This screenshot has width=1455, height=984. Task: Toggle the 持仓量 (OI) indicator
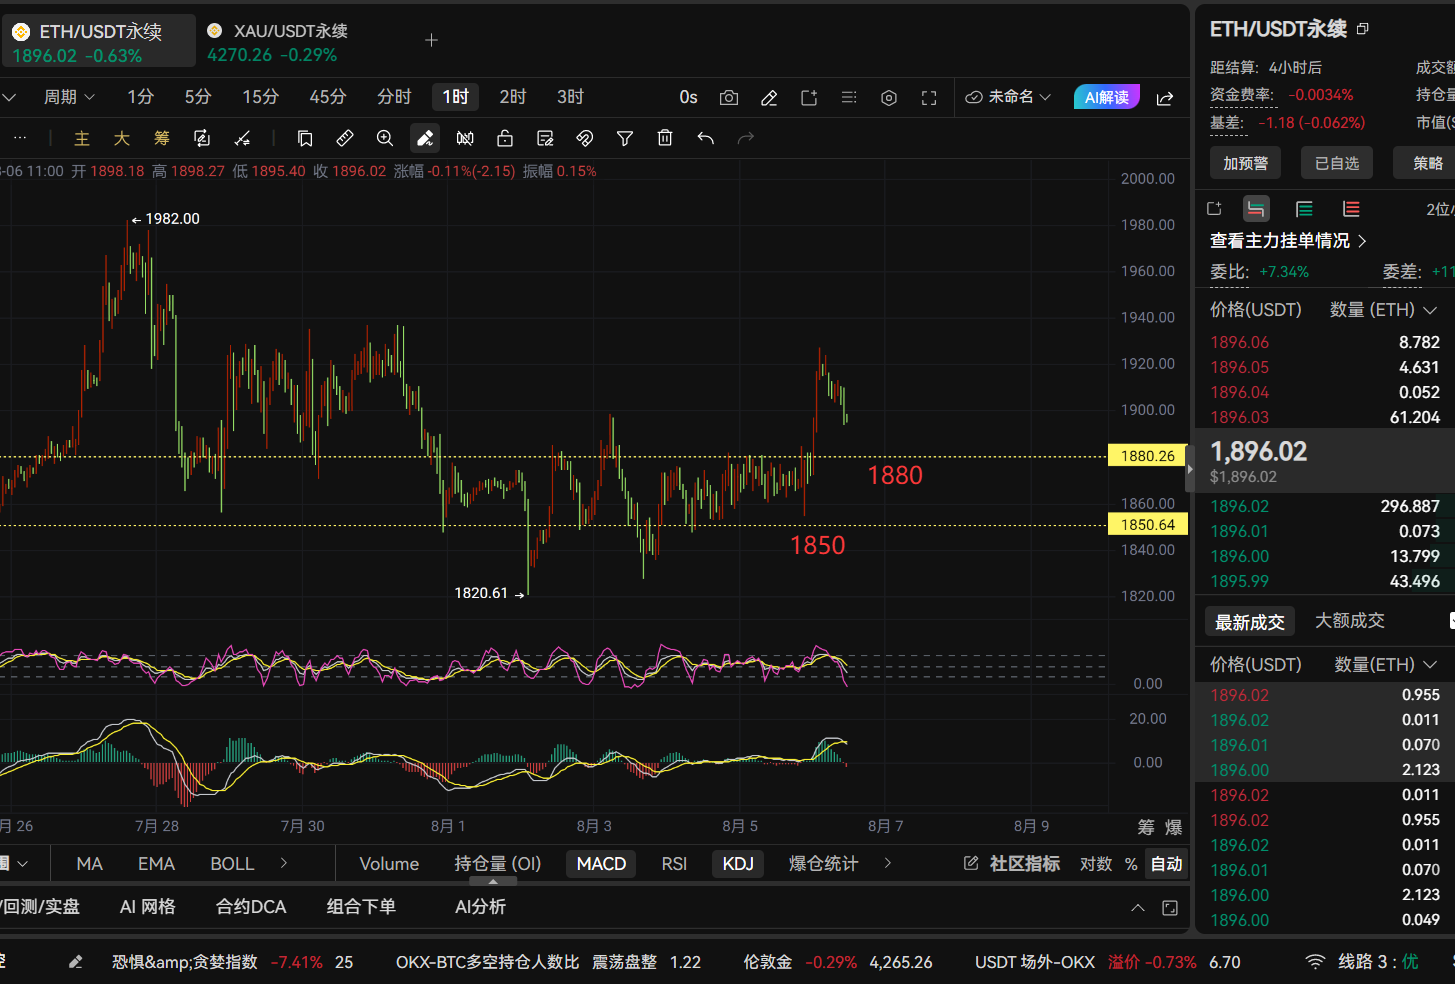click(x=497, y=864)
